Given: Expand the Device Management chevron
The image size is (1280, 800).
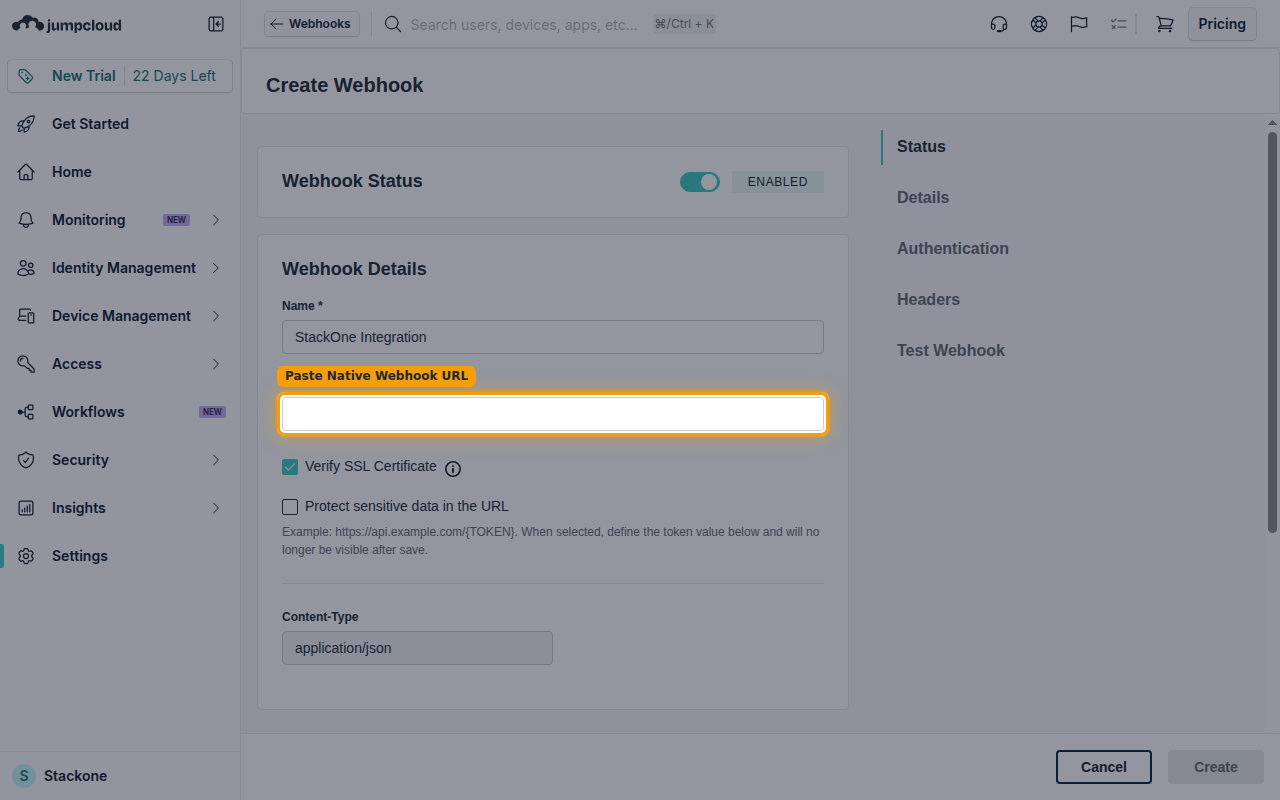Looking at the screenshot, I should click(216, 316).
